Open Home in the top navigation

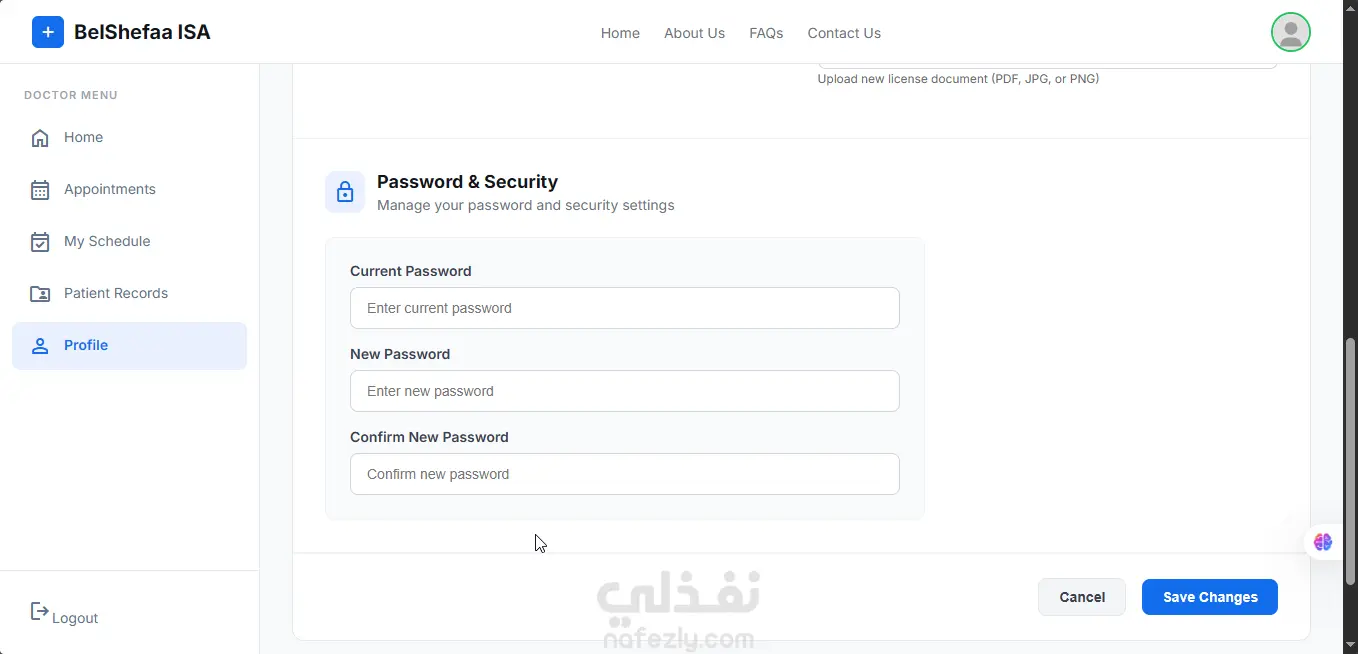click(620, 33)
